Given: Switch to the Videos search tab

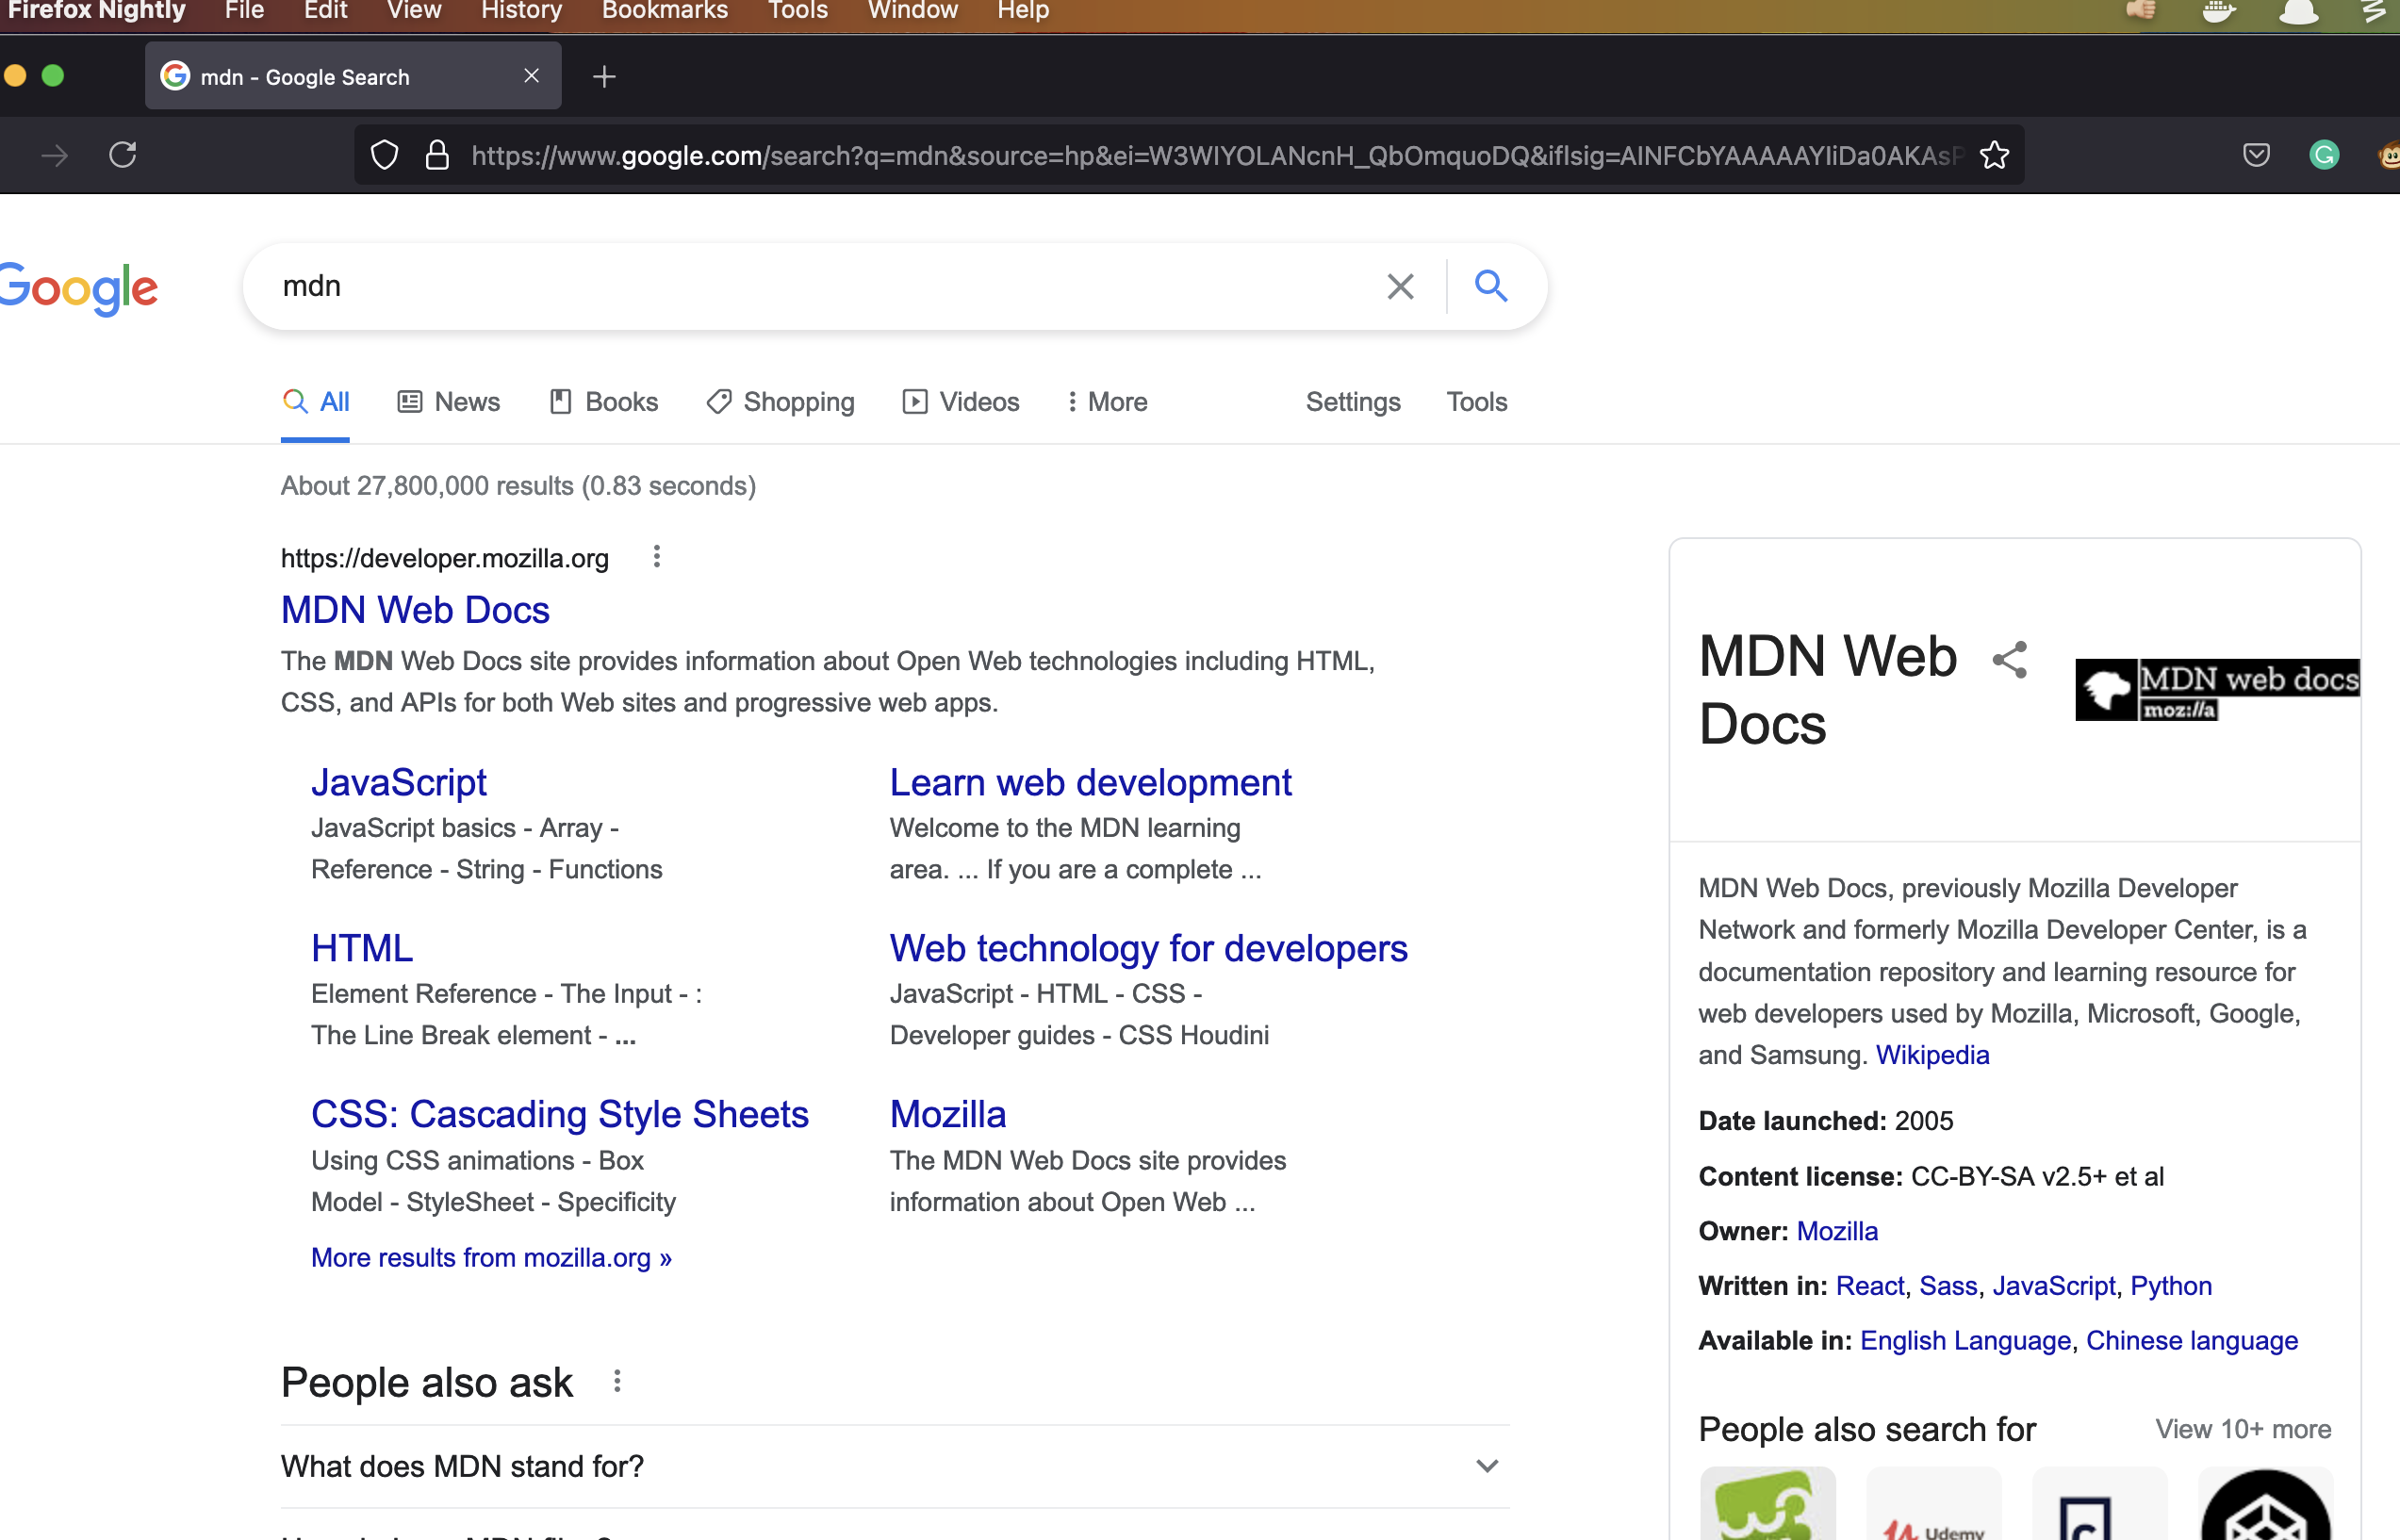Looking at the screenshot, I should click(x=960, y=401).
